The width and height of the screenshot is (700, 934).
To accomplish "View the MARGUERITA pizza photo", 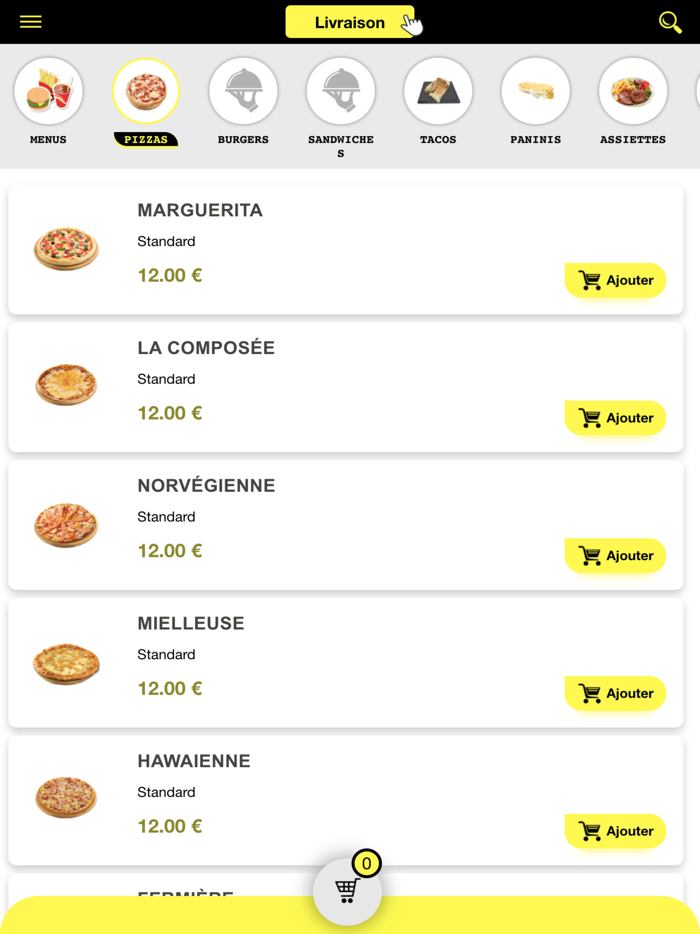I will (65, 249).
